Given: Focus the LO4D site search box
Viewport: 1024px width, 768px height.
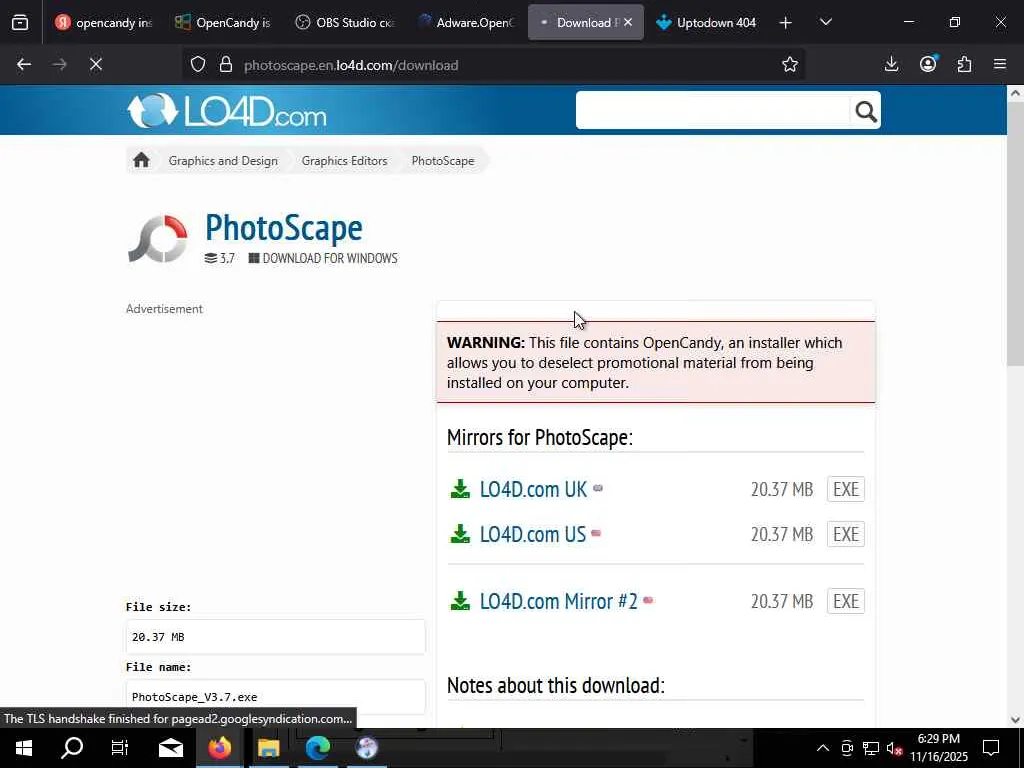Looking at the screenshot, I should [x=712, y=111].
